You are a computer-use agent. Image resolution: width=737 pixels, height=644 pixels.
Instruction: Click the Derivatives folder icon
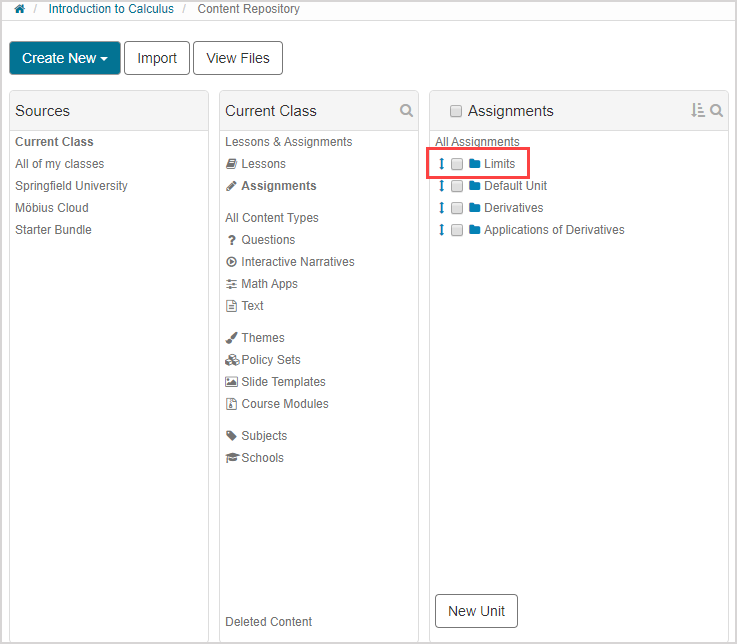pos(475,208)
